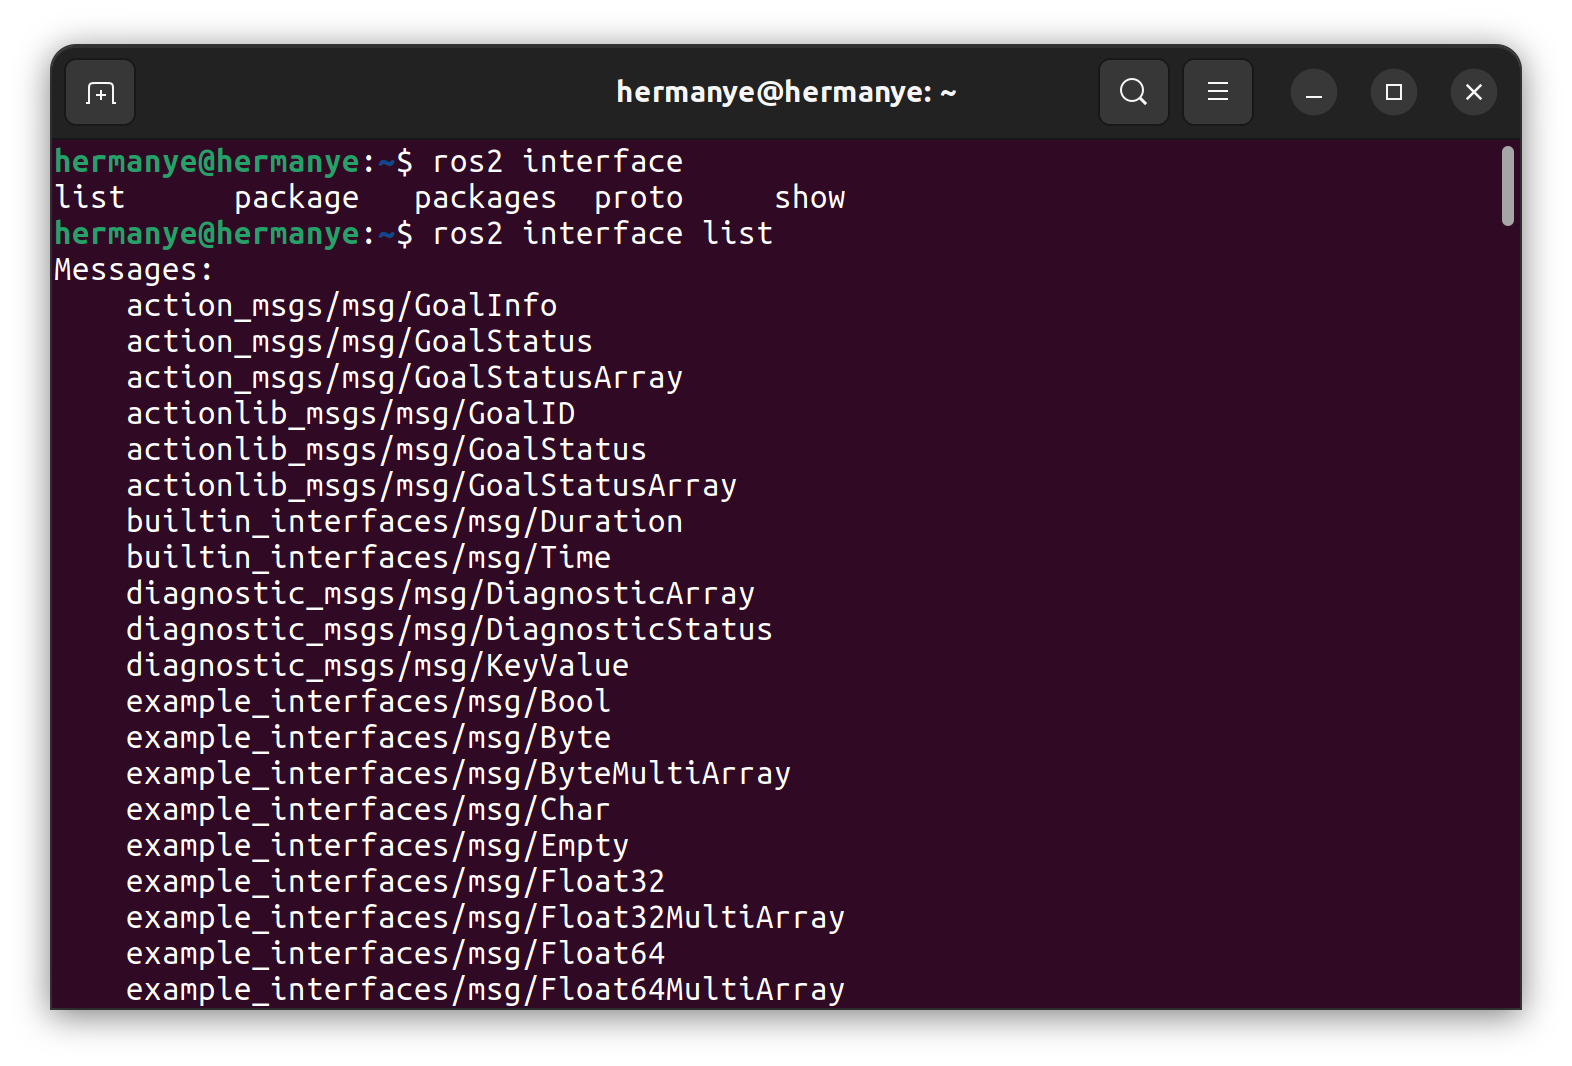The width and height of the screenshot is (1572, 1066).
Task: Click the 'action_msgs/msg/GoalStatusArray' line
Action: (405, 378)
